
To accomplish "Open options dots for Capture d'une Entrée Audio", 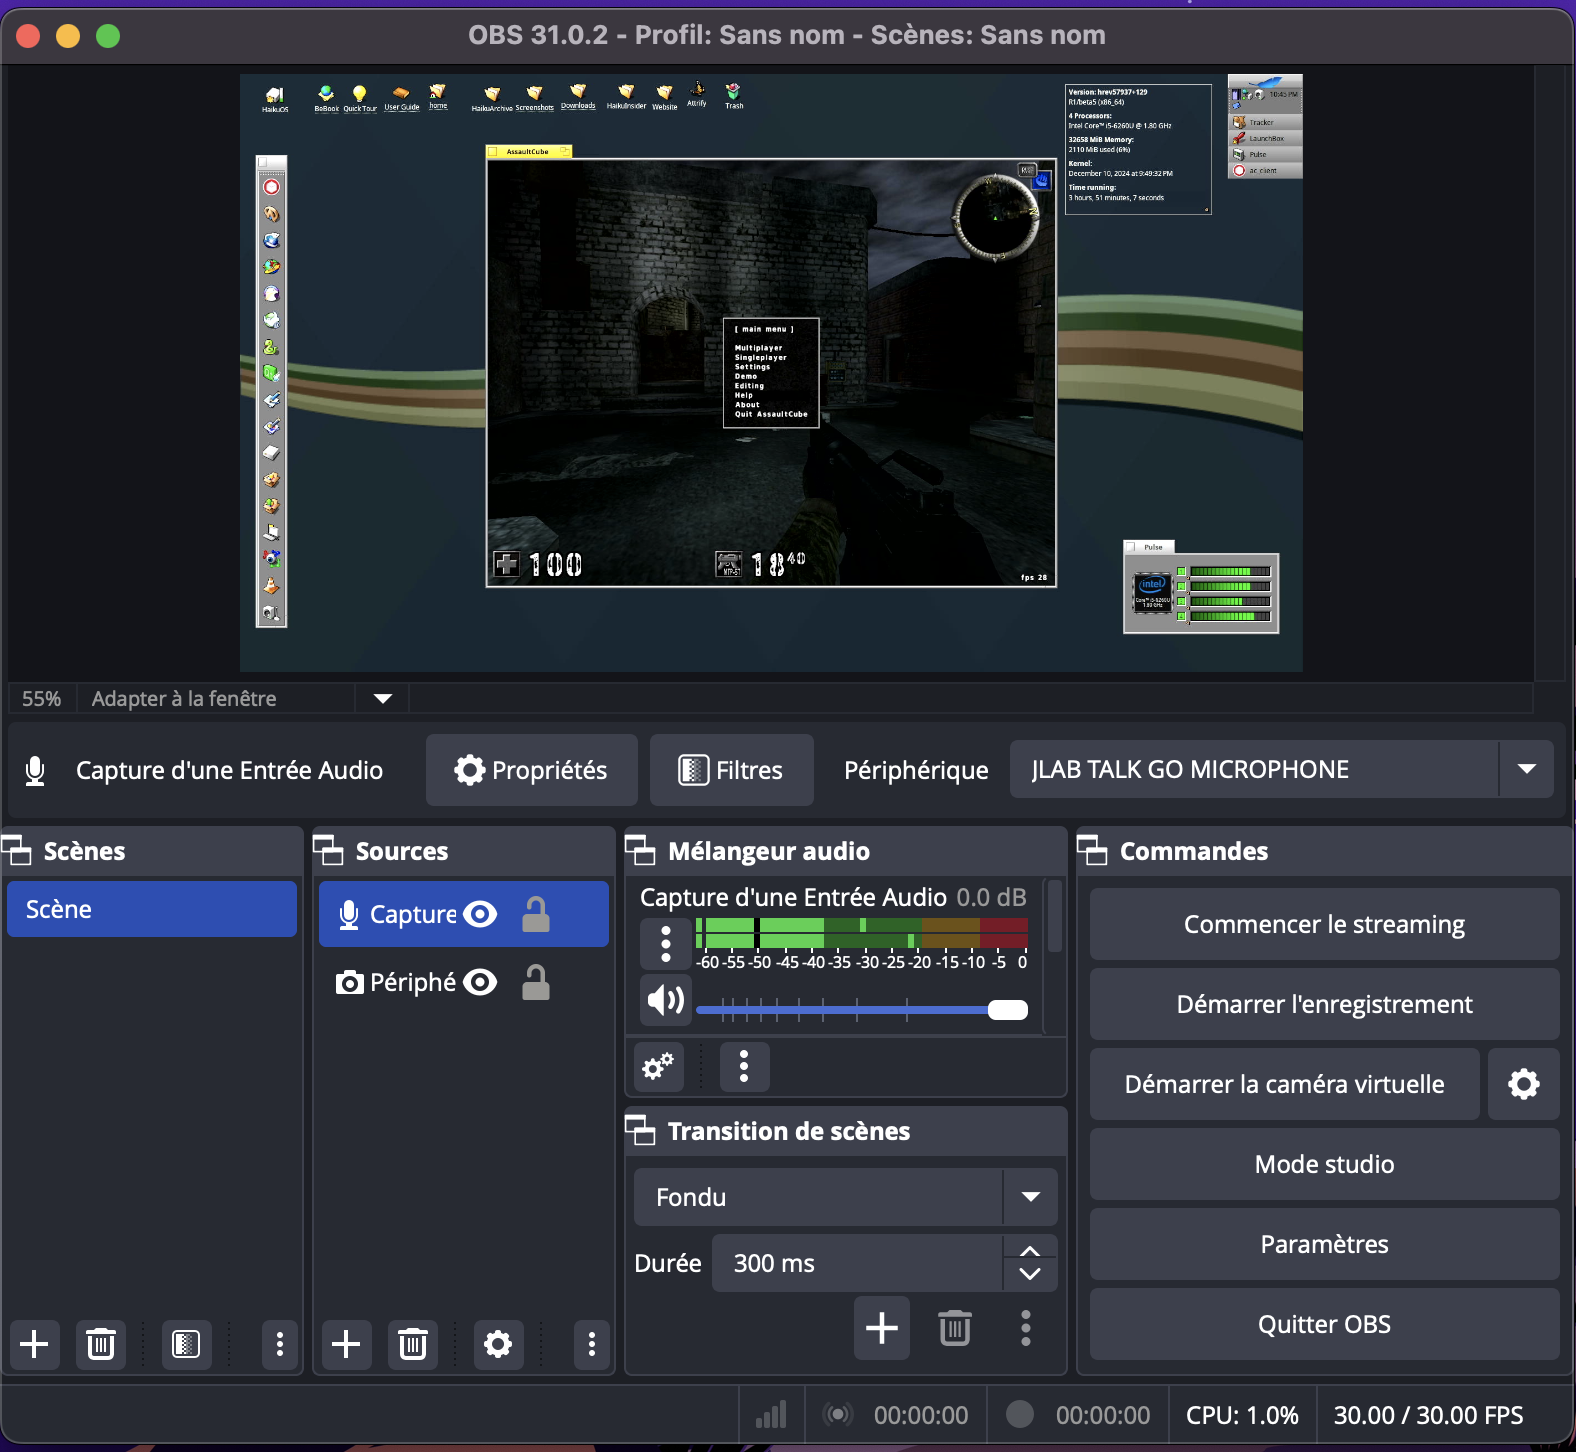I will point(666,944).
